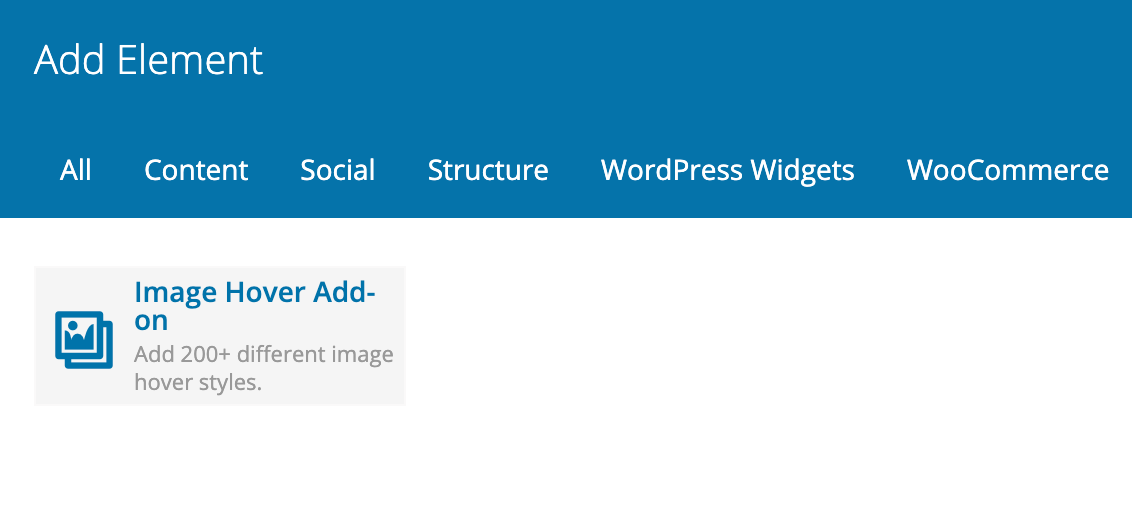The height and width of the screenshot is (516, 1132).
Task: Click the Add Element heading
Action: [149, 60]
